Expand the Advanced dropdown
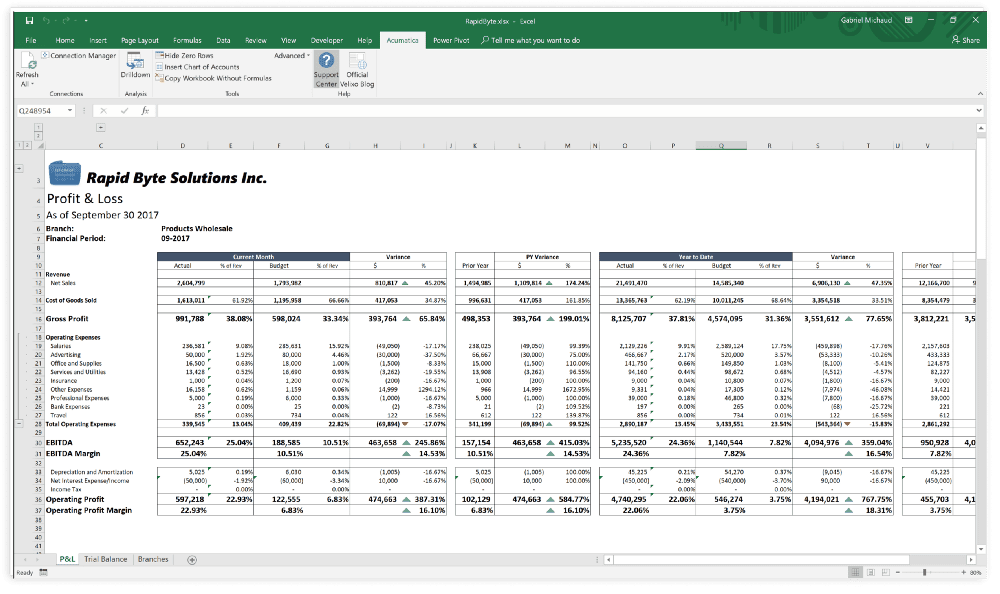 292,56
